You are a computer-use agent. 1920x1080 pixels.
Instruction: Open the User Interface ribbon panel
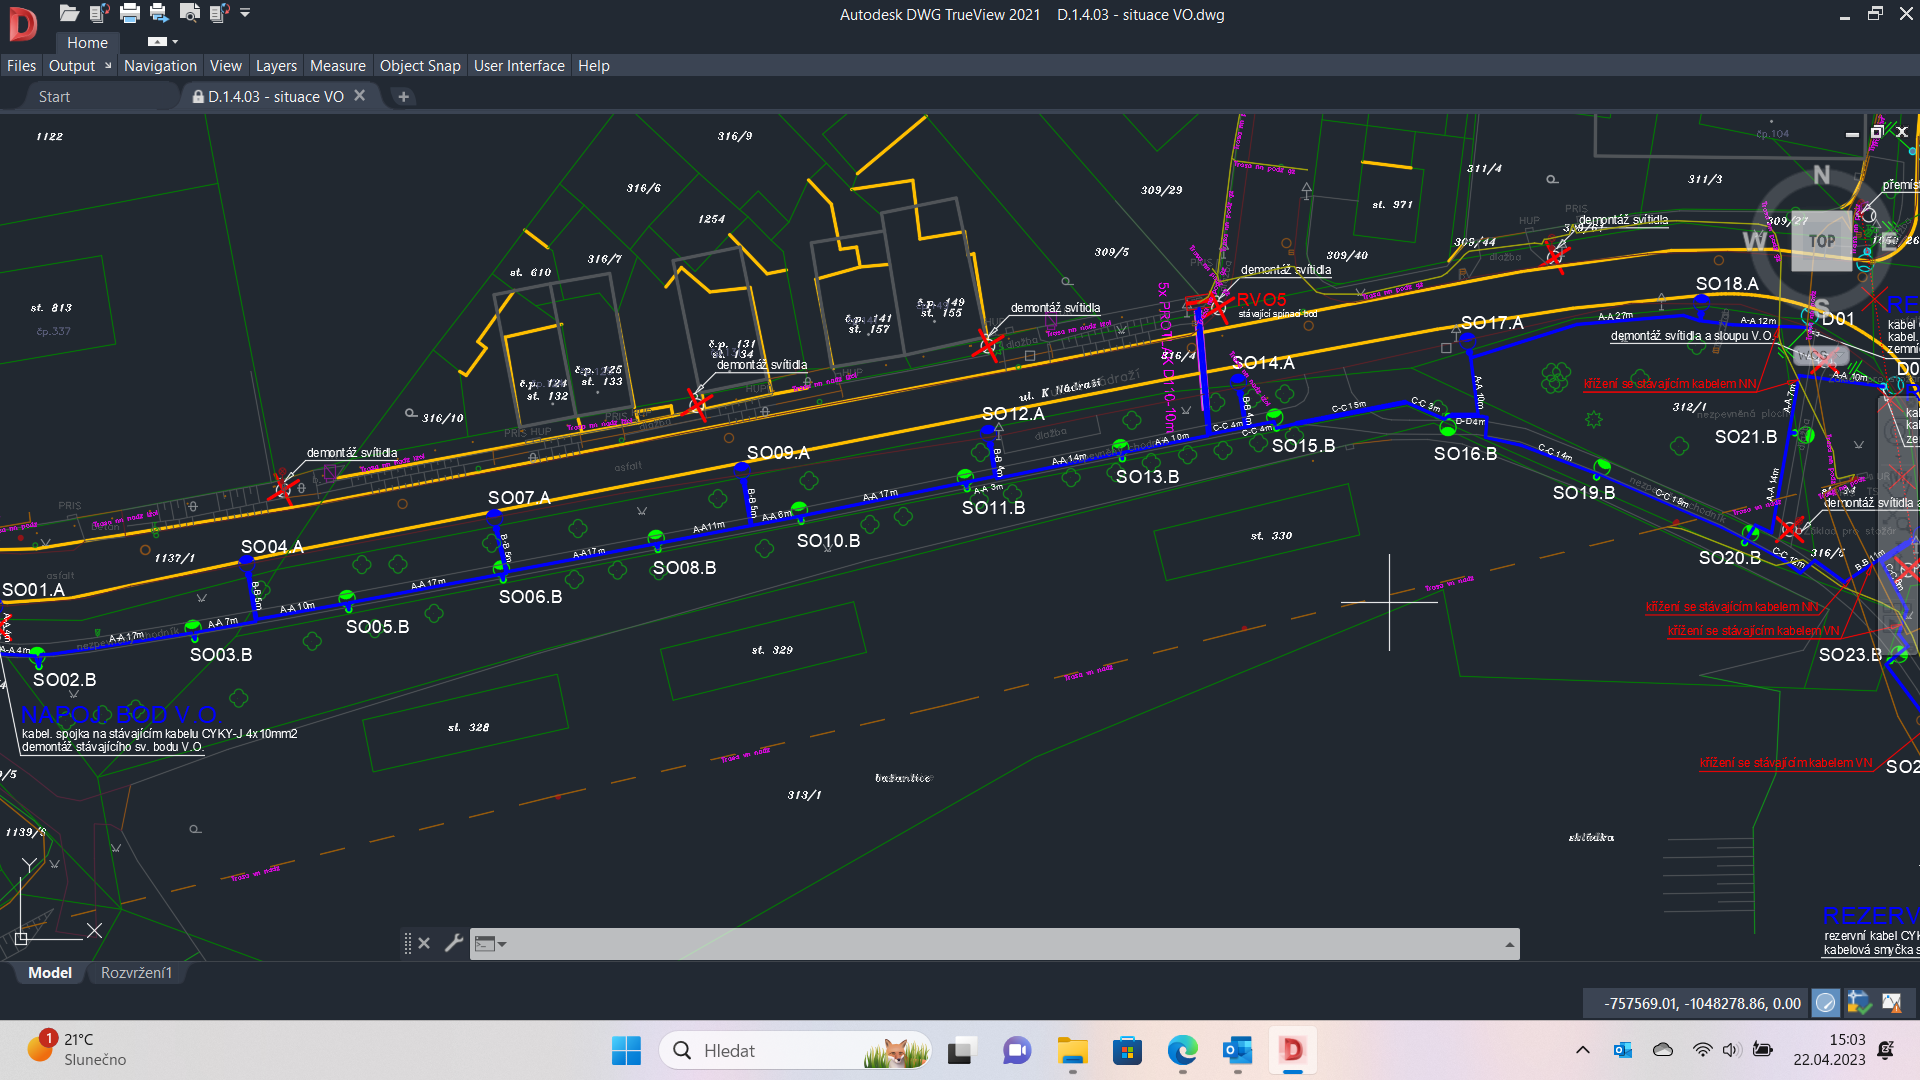(x=519, y=65)
